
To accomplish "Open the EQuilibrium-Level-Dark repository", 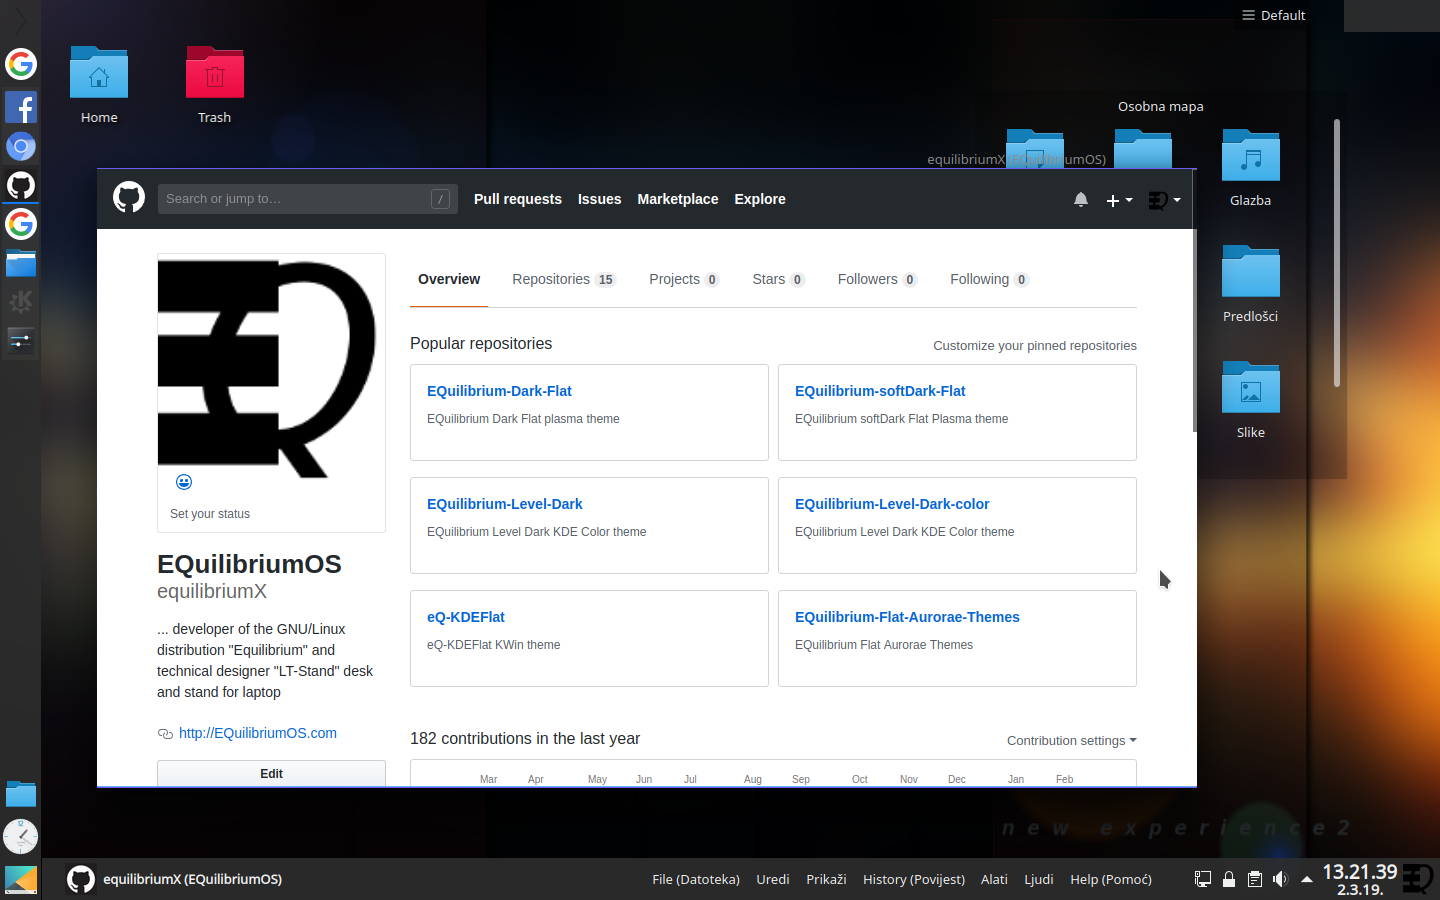I will 505,504.
